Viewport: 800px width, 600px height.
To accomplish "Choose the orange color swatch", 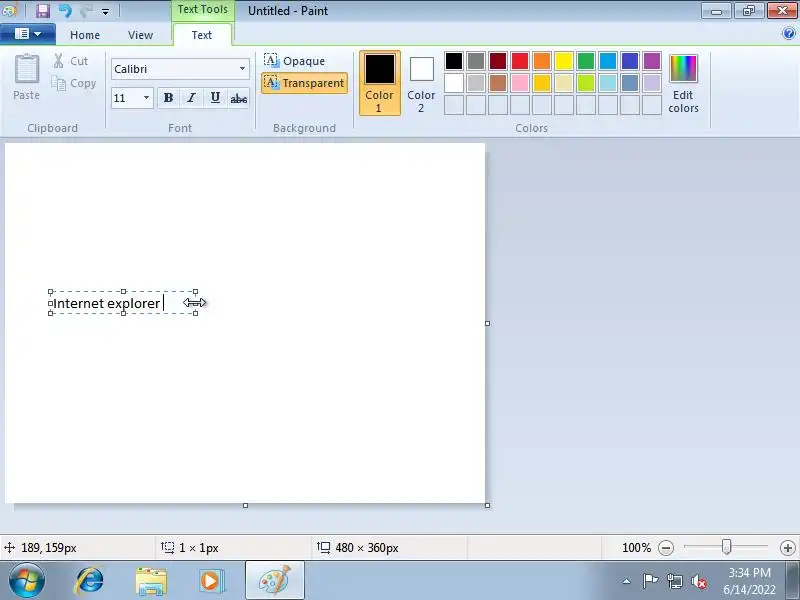I will click(542, 61).
